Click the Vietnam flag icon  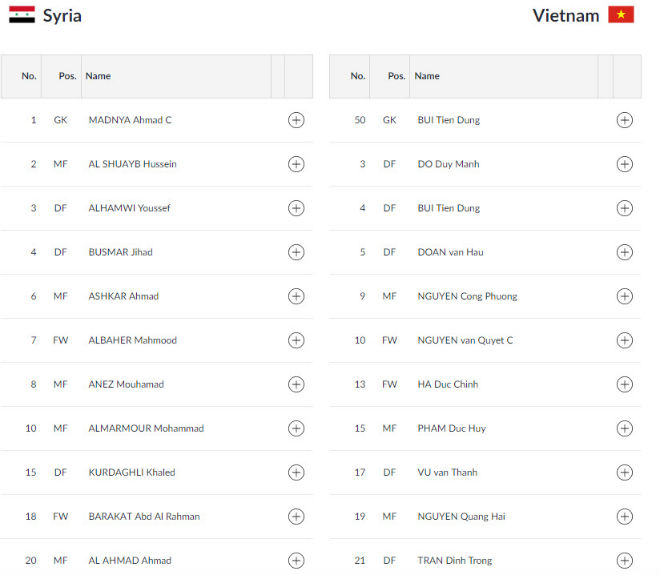tap(621, 15)
